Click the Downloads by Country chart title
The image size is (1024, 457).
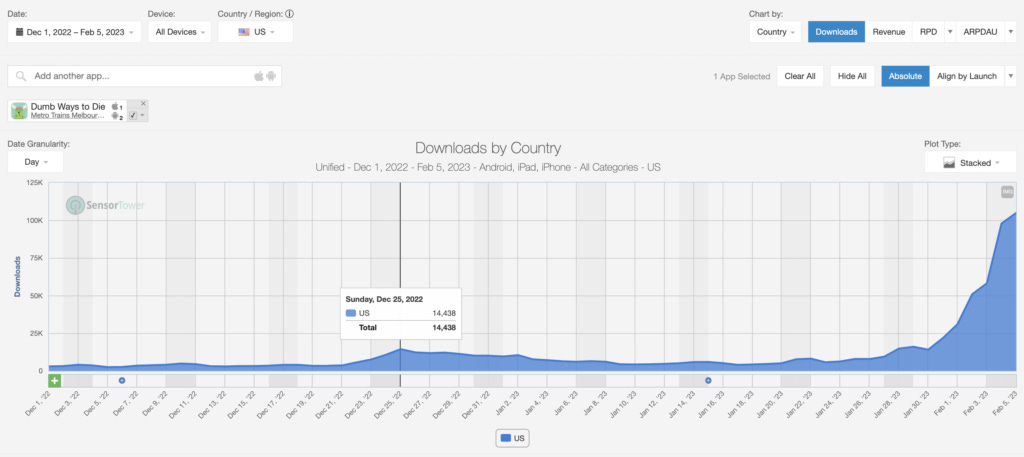[488, 148]
